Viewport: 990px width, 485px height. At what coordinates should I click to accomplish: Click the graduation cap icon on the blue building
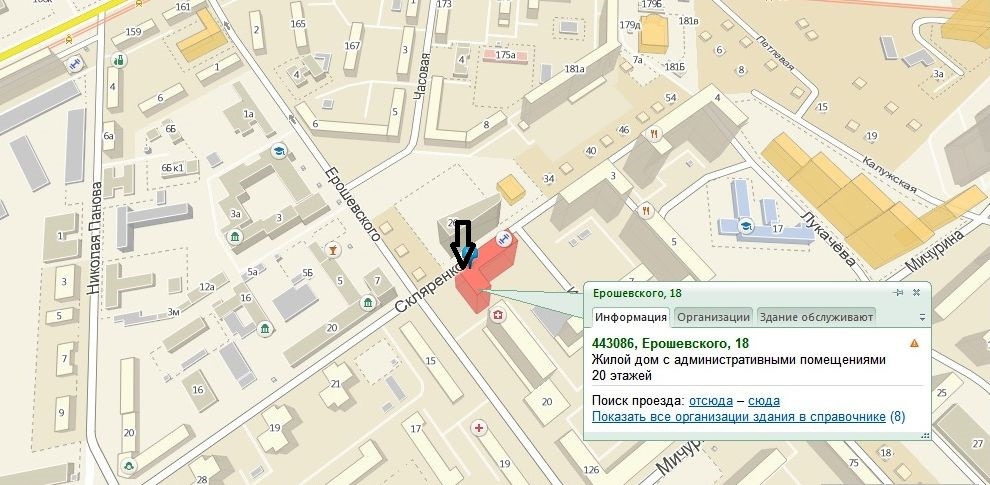pyautogui.click(x=746, y=225)
